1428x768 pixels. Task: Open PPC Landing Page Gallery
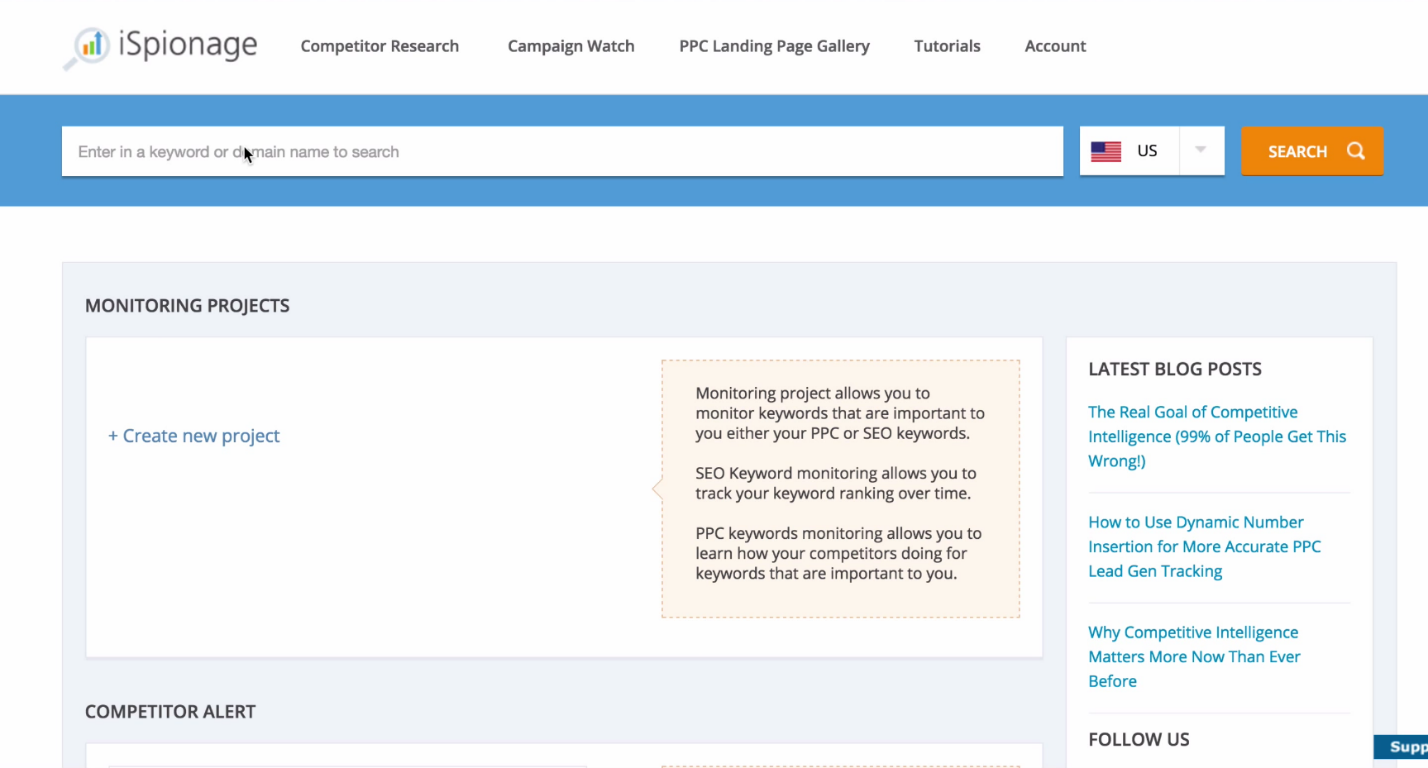774,46
